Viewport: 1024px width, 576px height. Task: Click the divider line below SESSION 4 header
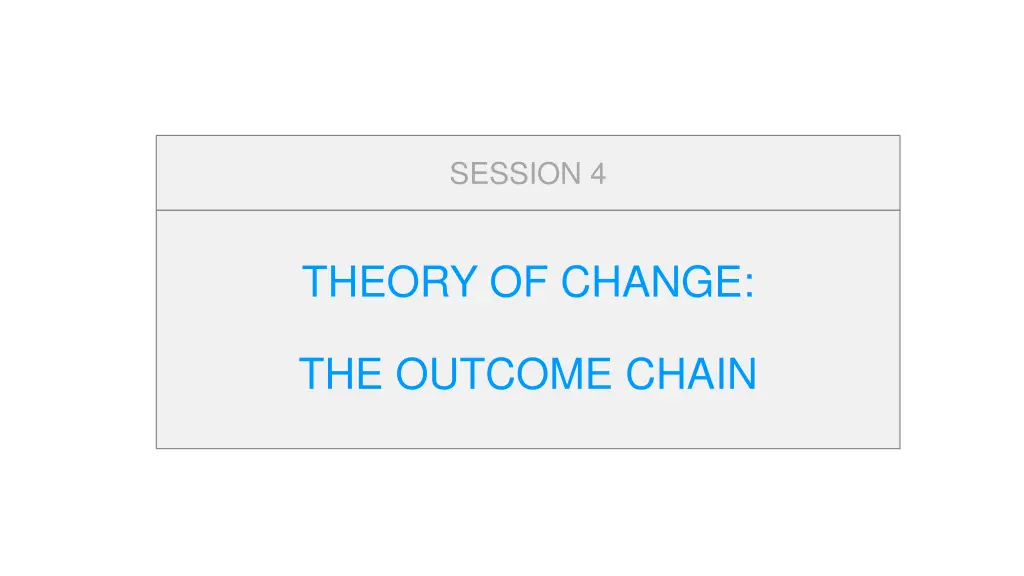(528, 210)
